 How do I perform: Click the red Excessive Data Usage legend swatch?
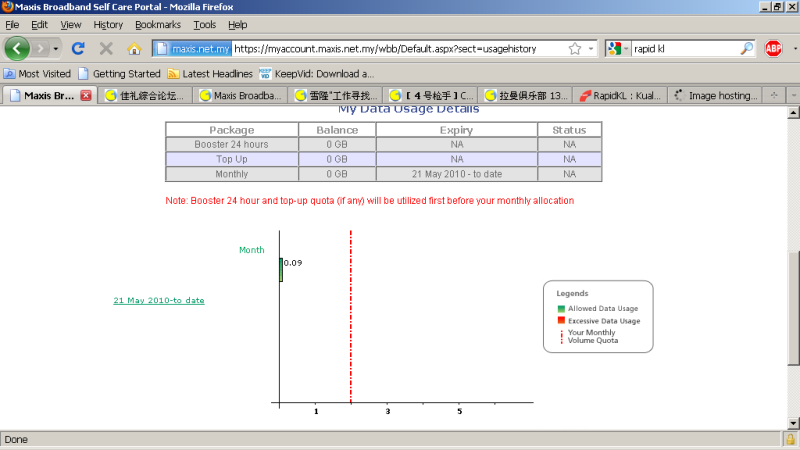561,320
